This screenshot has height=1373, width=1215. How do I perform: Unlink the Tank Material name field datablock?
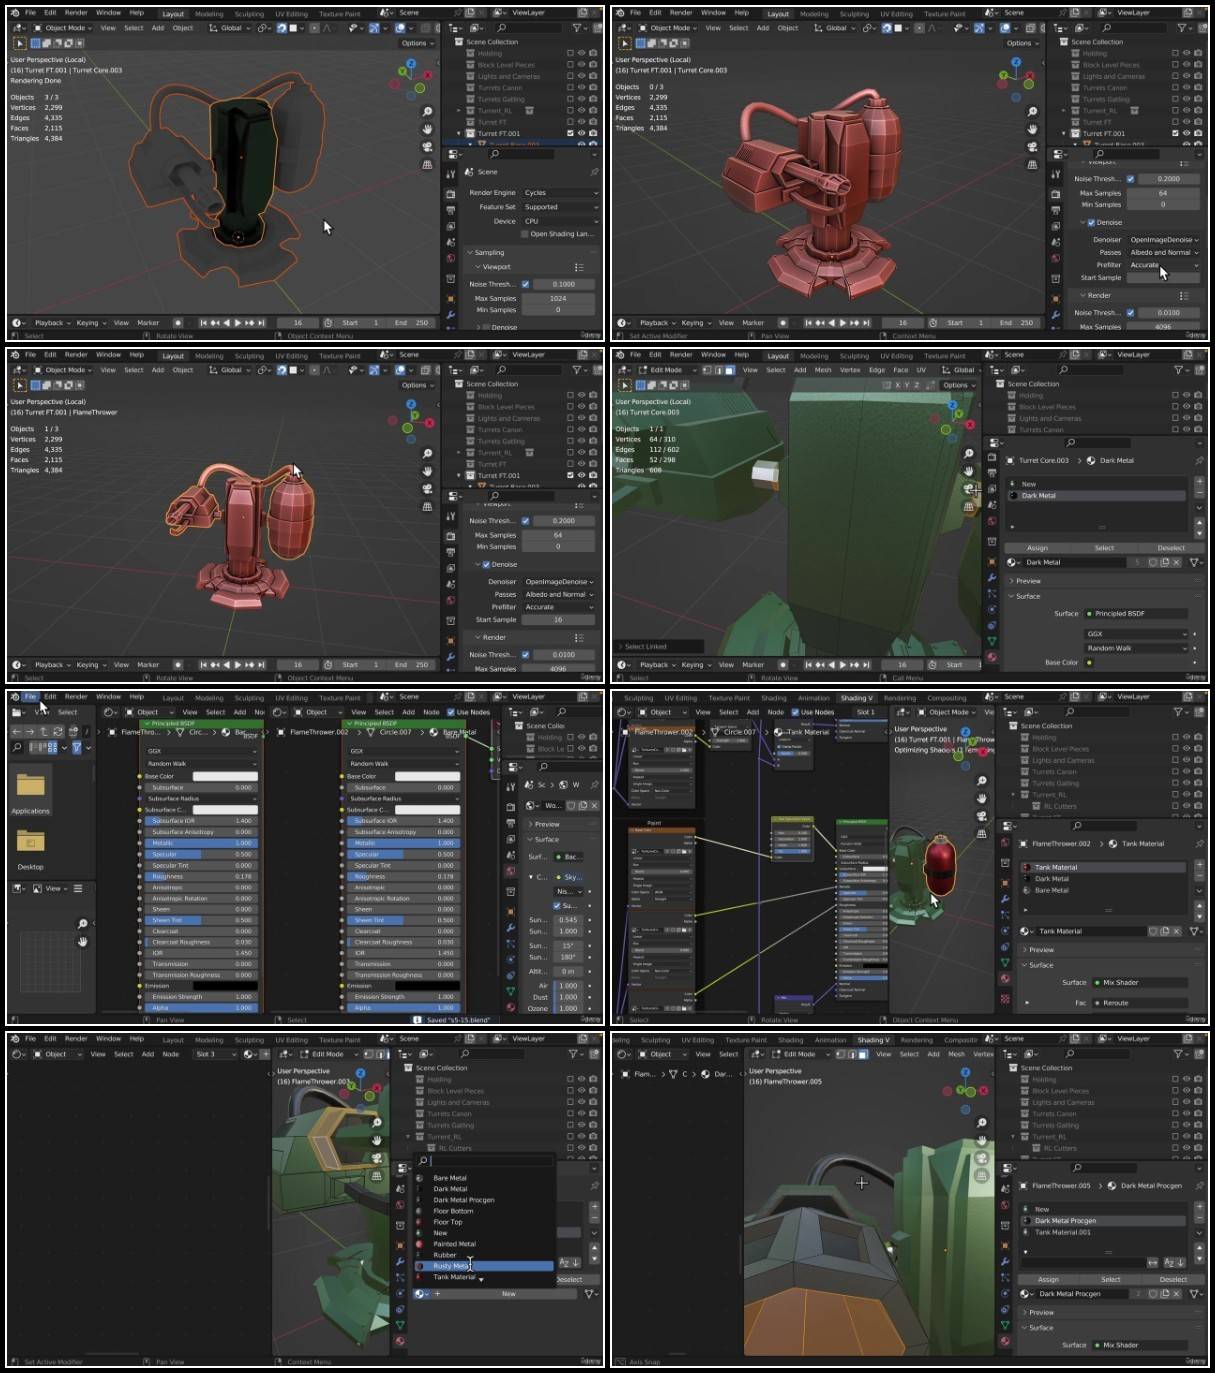pyautogui.click(x=1176, y=931)
